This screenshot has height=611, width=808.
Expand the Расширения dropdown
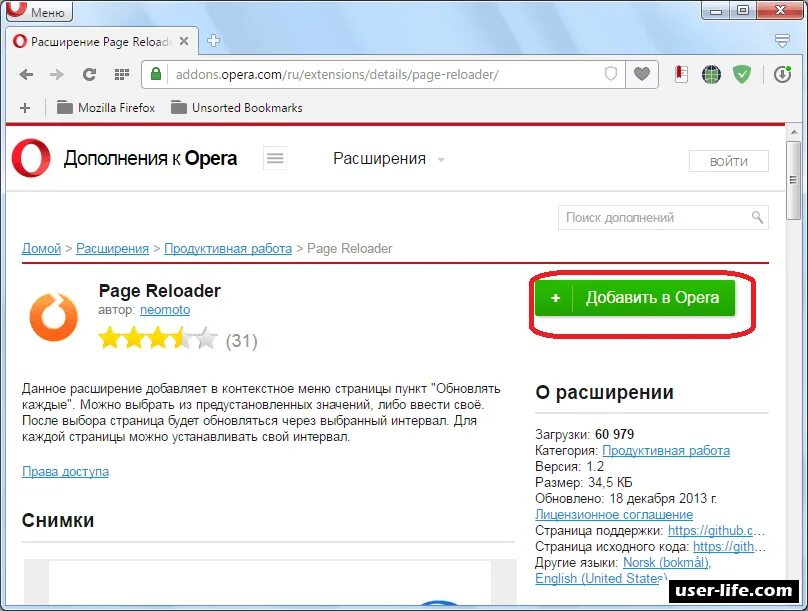coord(389,159)
